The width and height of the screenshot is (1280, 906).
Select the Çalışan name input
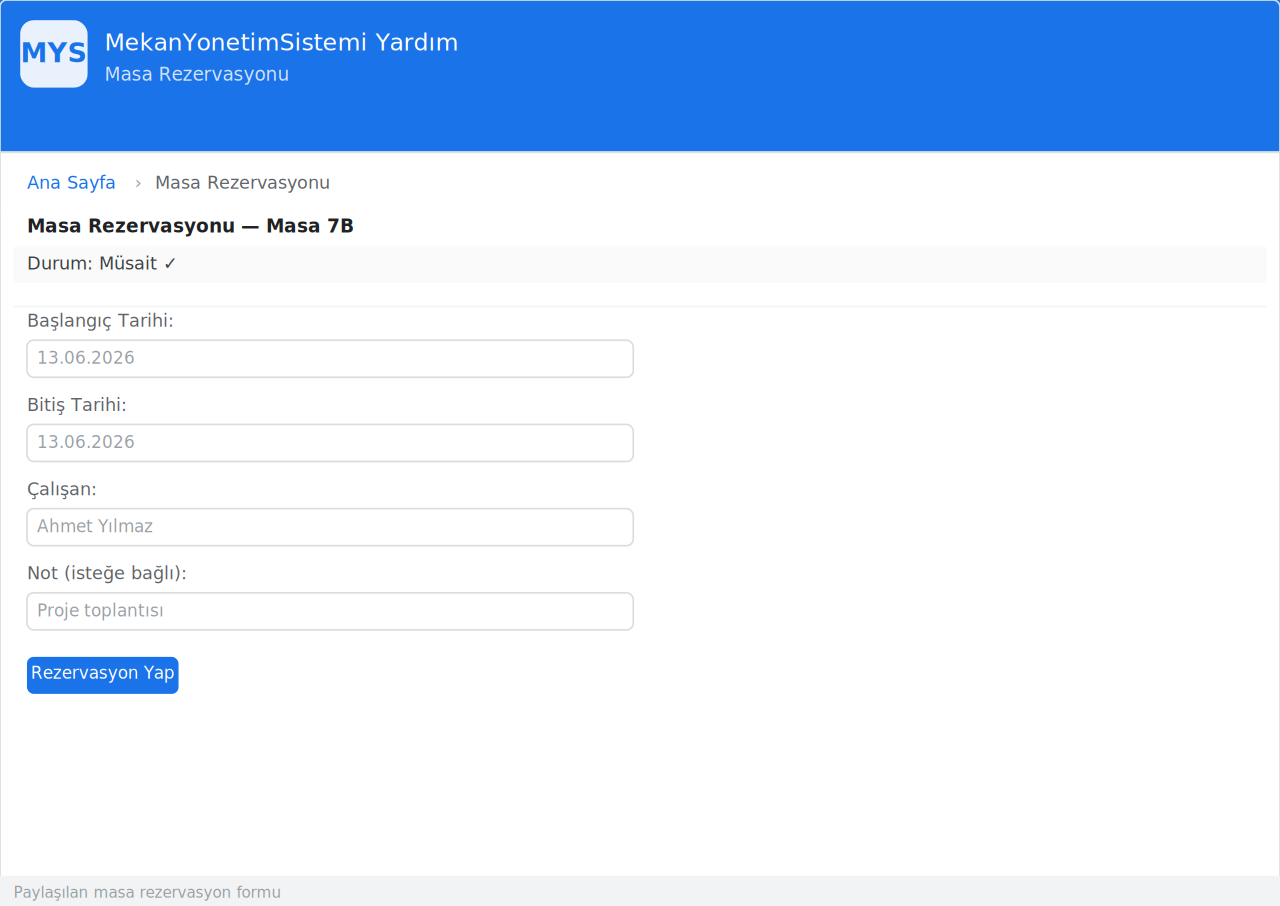[330, 527]
